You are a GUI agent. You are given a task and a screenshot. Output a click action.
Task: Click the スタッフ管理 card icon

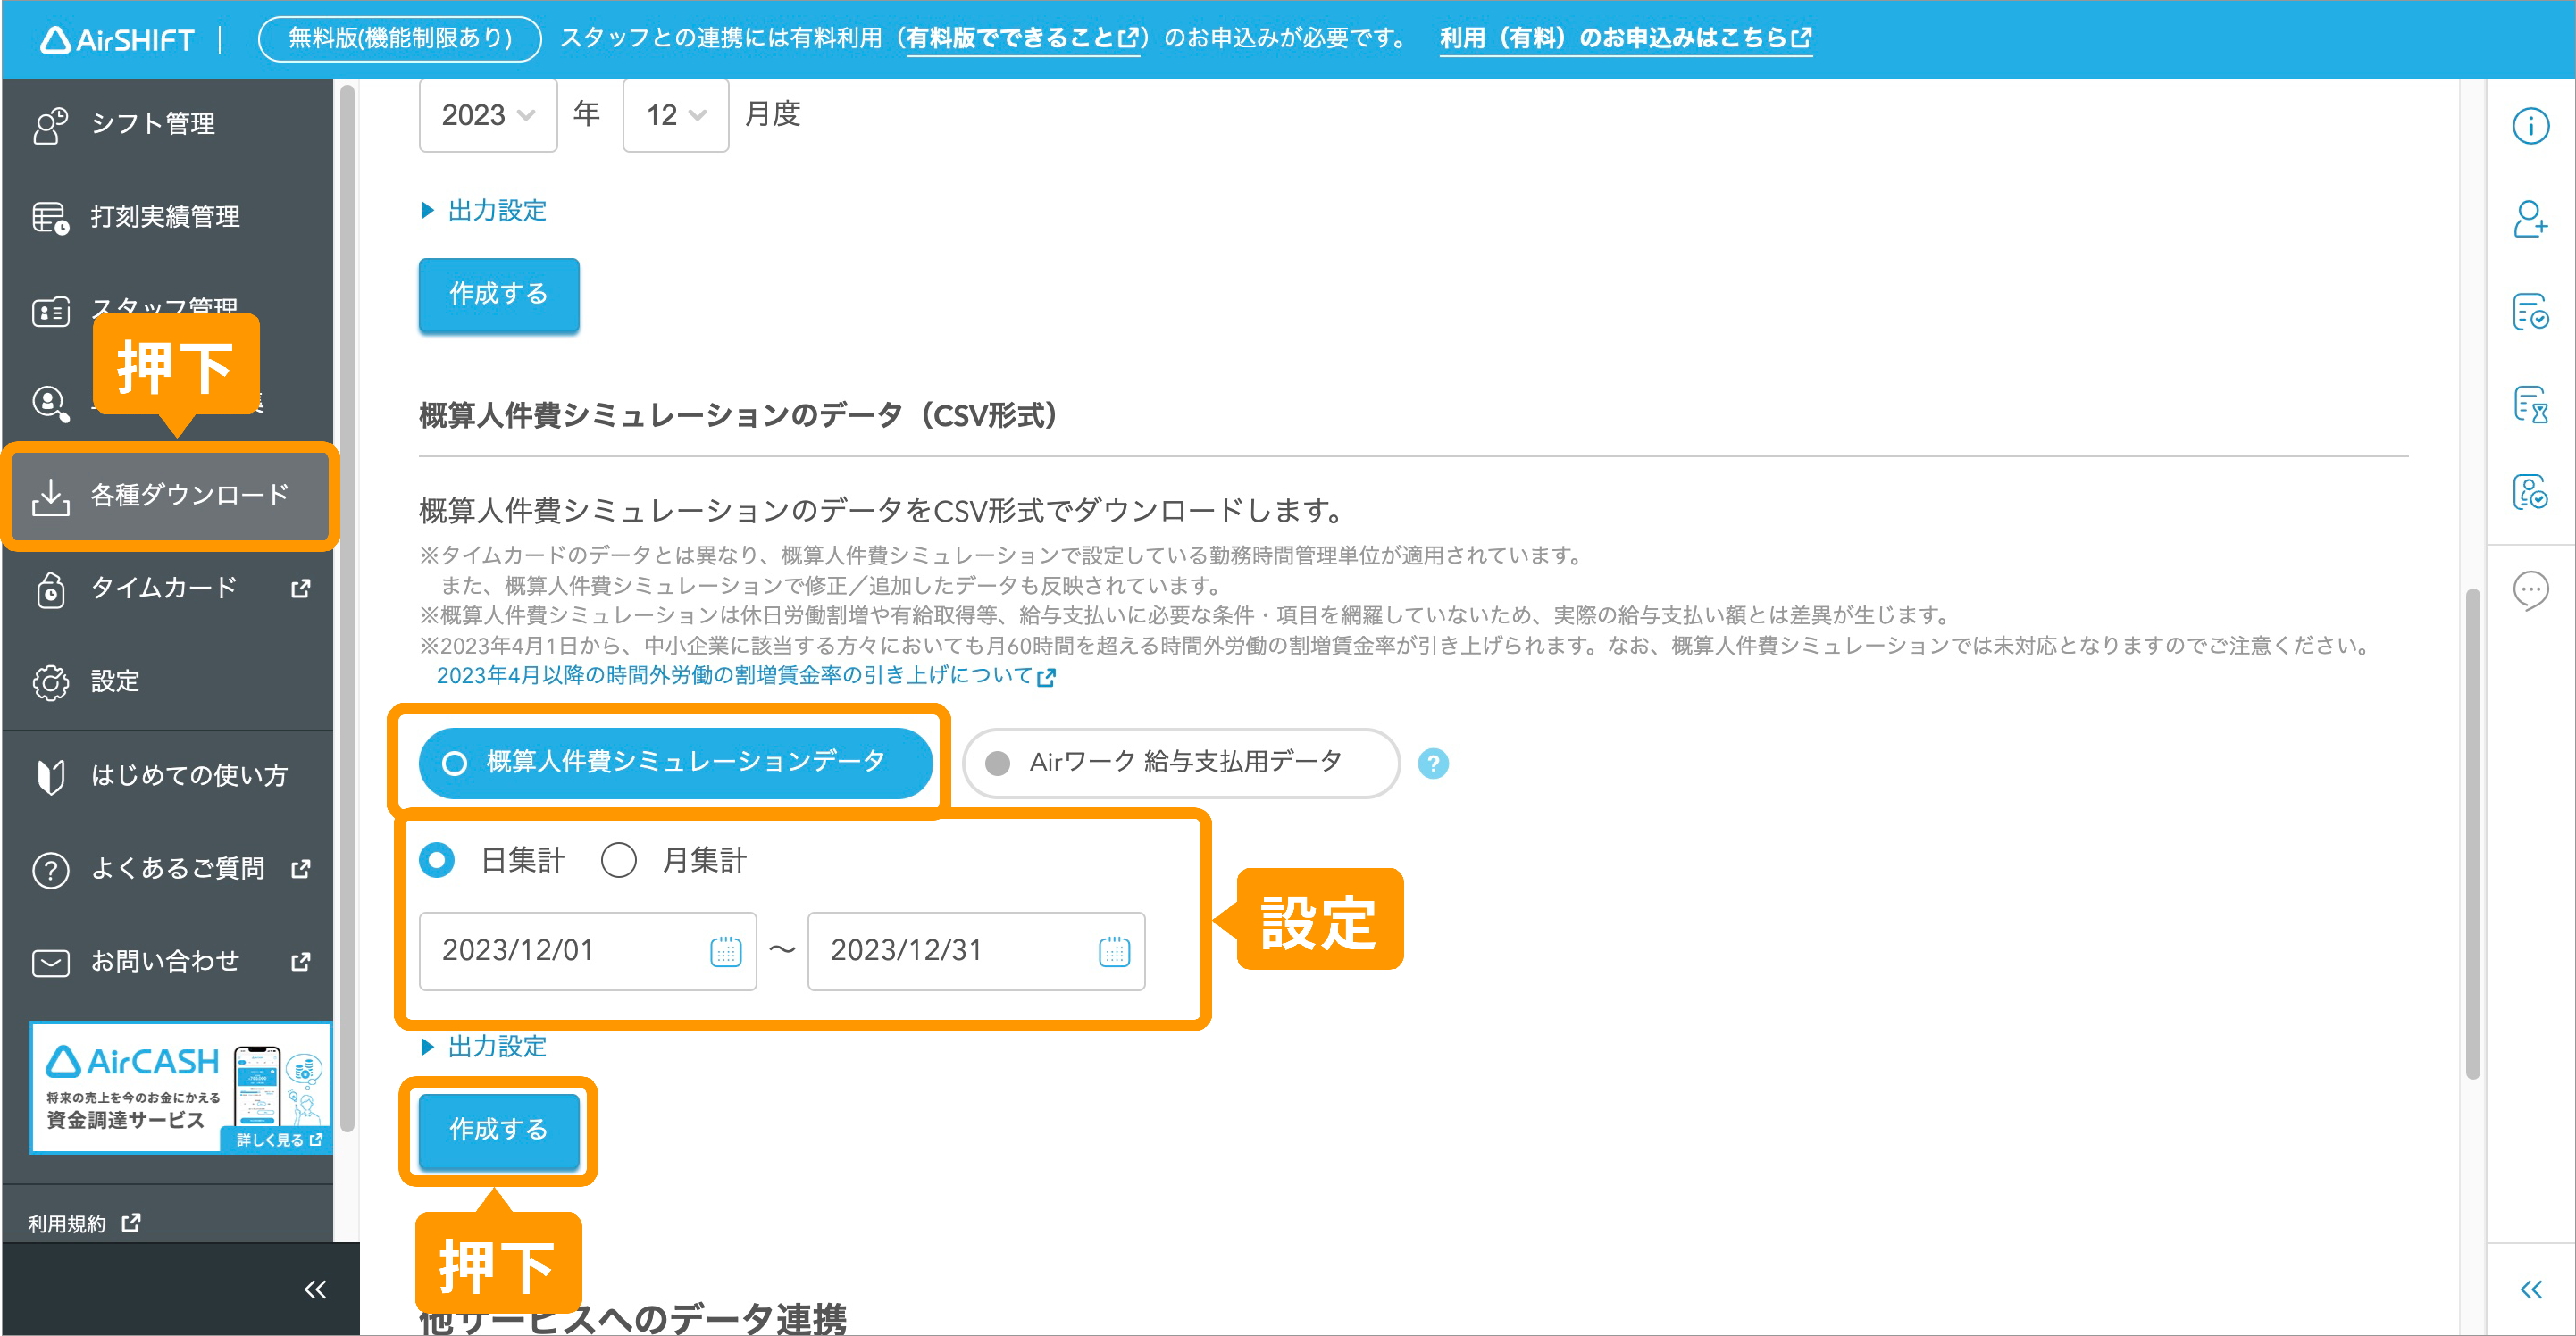point(50,312)
